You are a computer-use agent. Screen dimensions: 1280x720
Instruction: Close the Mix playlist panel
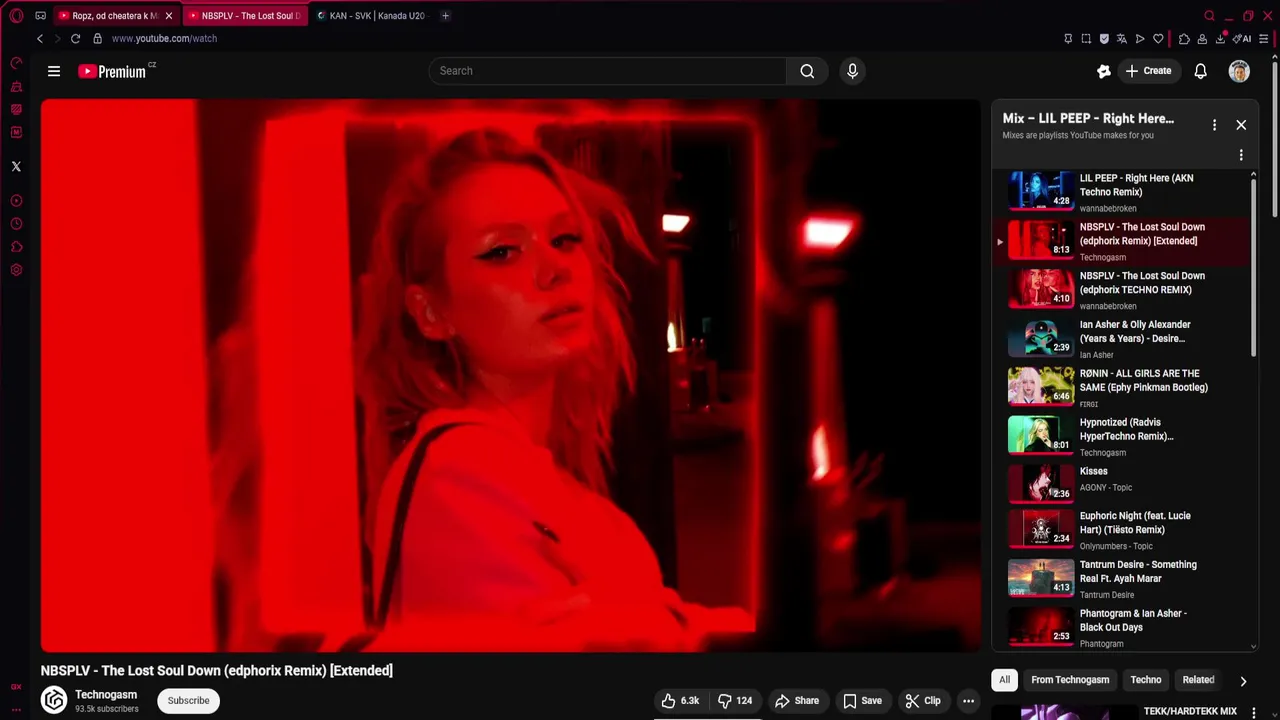[1241, 125]
